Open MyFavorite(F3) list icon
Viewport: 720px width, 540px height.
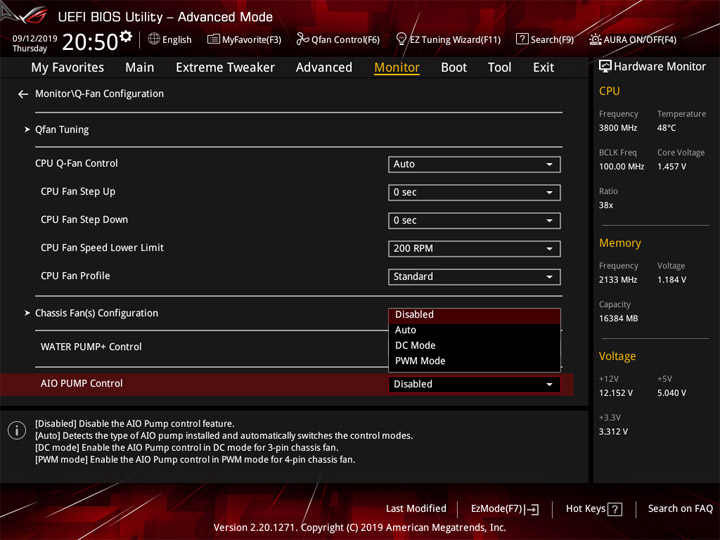pyautogui.click(x=213, y=39)
